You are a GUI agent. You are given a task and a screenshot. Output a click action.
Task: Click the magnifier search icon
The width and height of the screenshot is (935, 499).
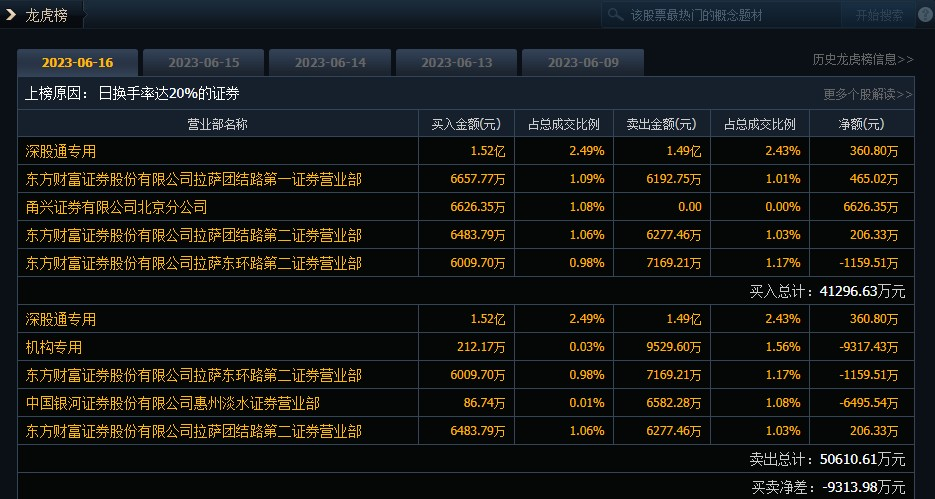(x=615, y=15)
